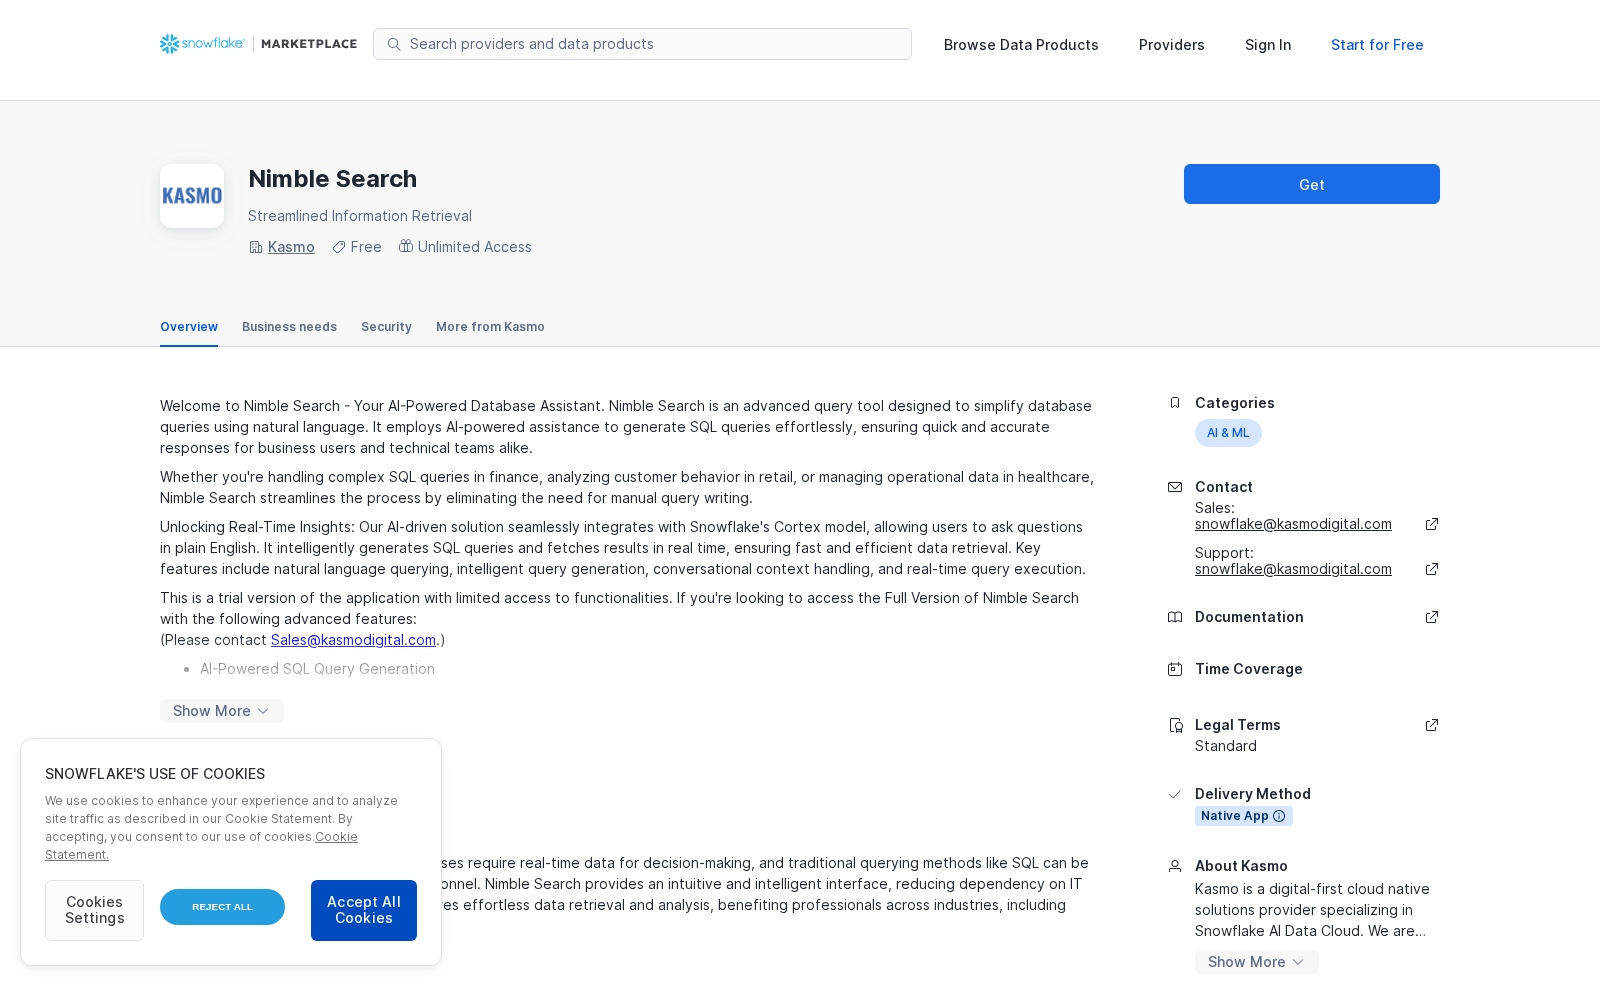Click the Support snowflake@kasmodigital.com address
The height and width of the screenshot is (1000, 1600).
pyautogui.click(x=1293, y=569)
